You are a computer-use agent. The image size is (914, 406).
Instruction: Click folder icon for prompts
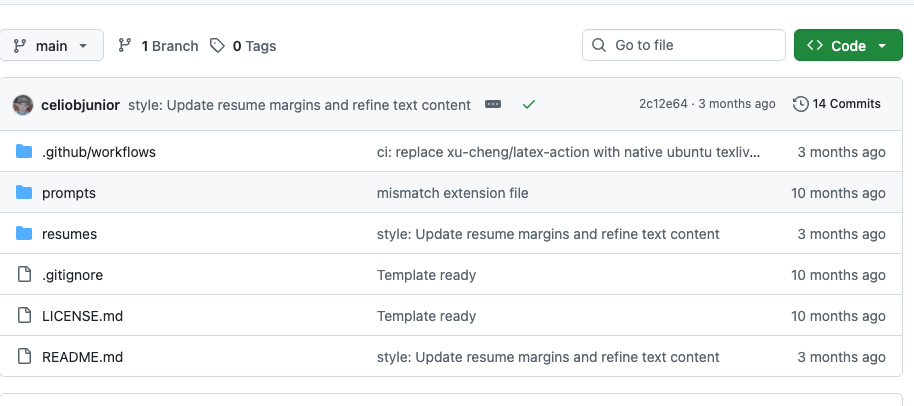(24, 193)
